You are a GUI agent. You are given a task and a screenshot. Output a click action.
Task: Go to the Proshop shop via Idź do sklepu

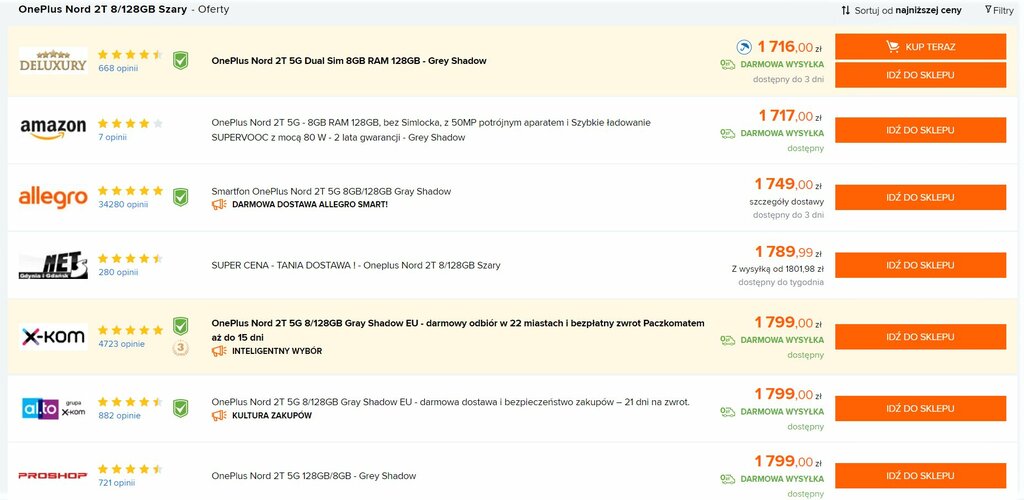coord(920,476)
